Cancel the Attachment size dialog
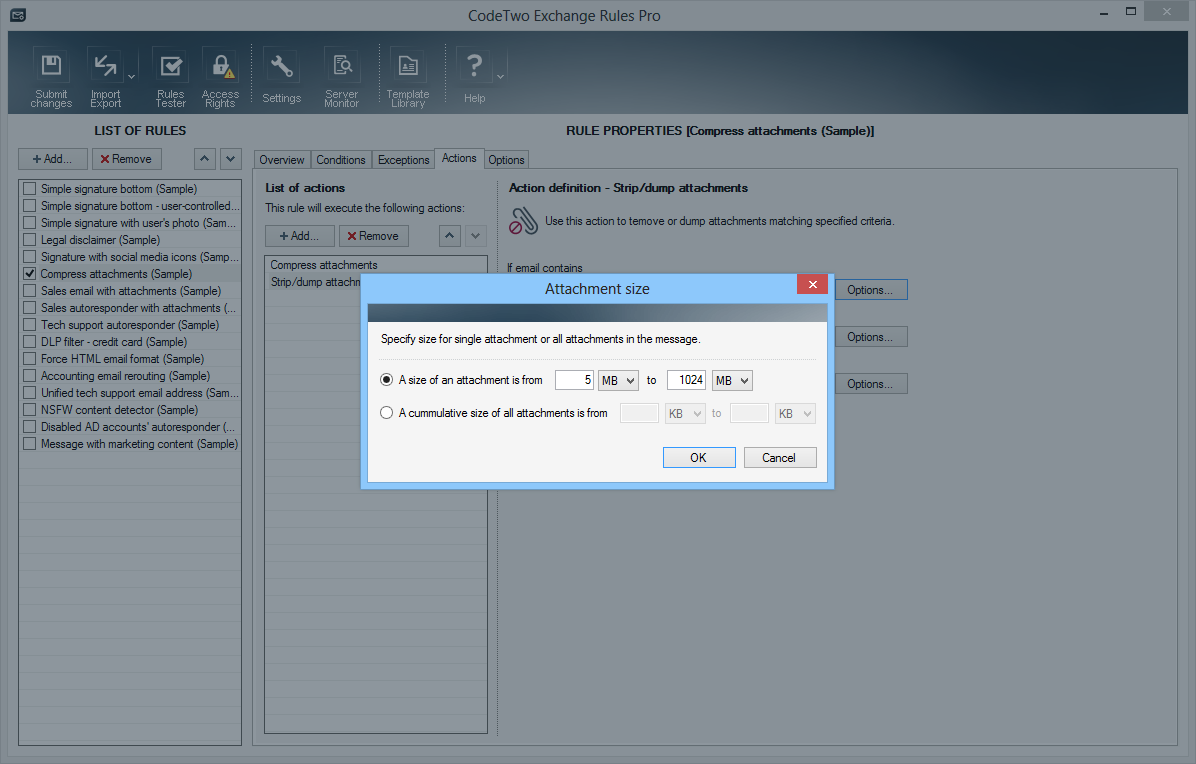The width and height of the screenshot is (1196, 764). [779, 457]
